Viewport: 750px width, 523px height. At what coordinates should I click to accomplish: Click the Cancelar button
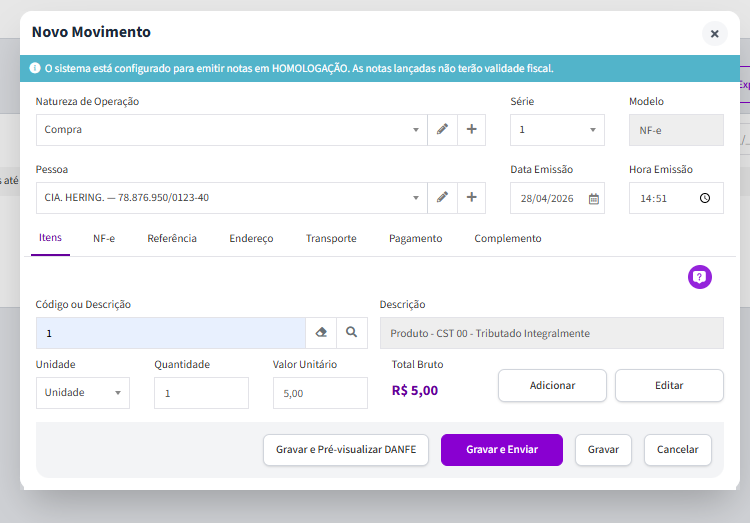pyautogui.click(x=677, y=450)
